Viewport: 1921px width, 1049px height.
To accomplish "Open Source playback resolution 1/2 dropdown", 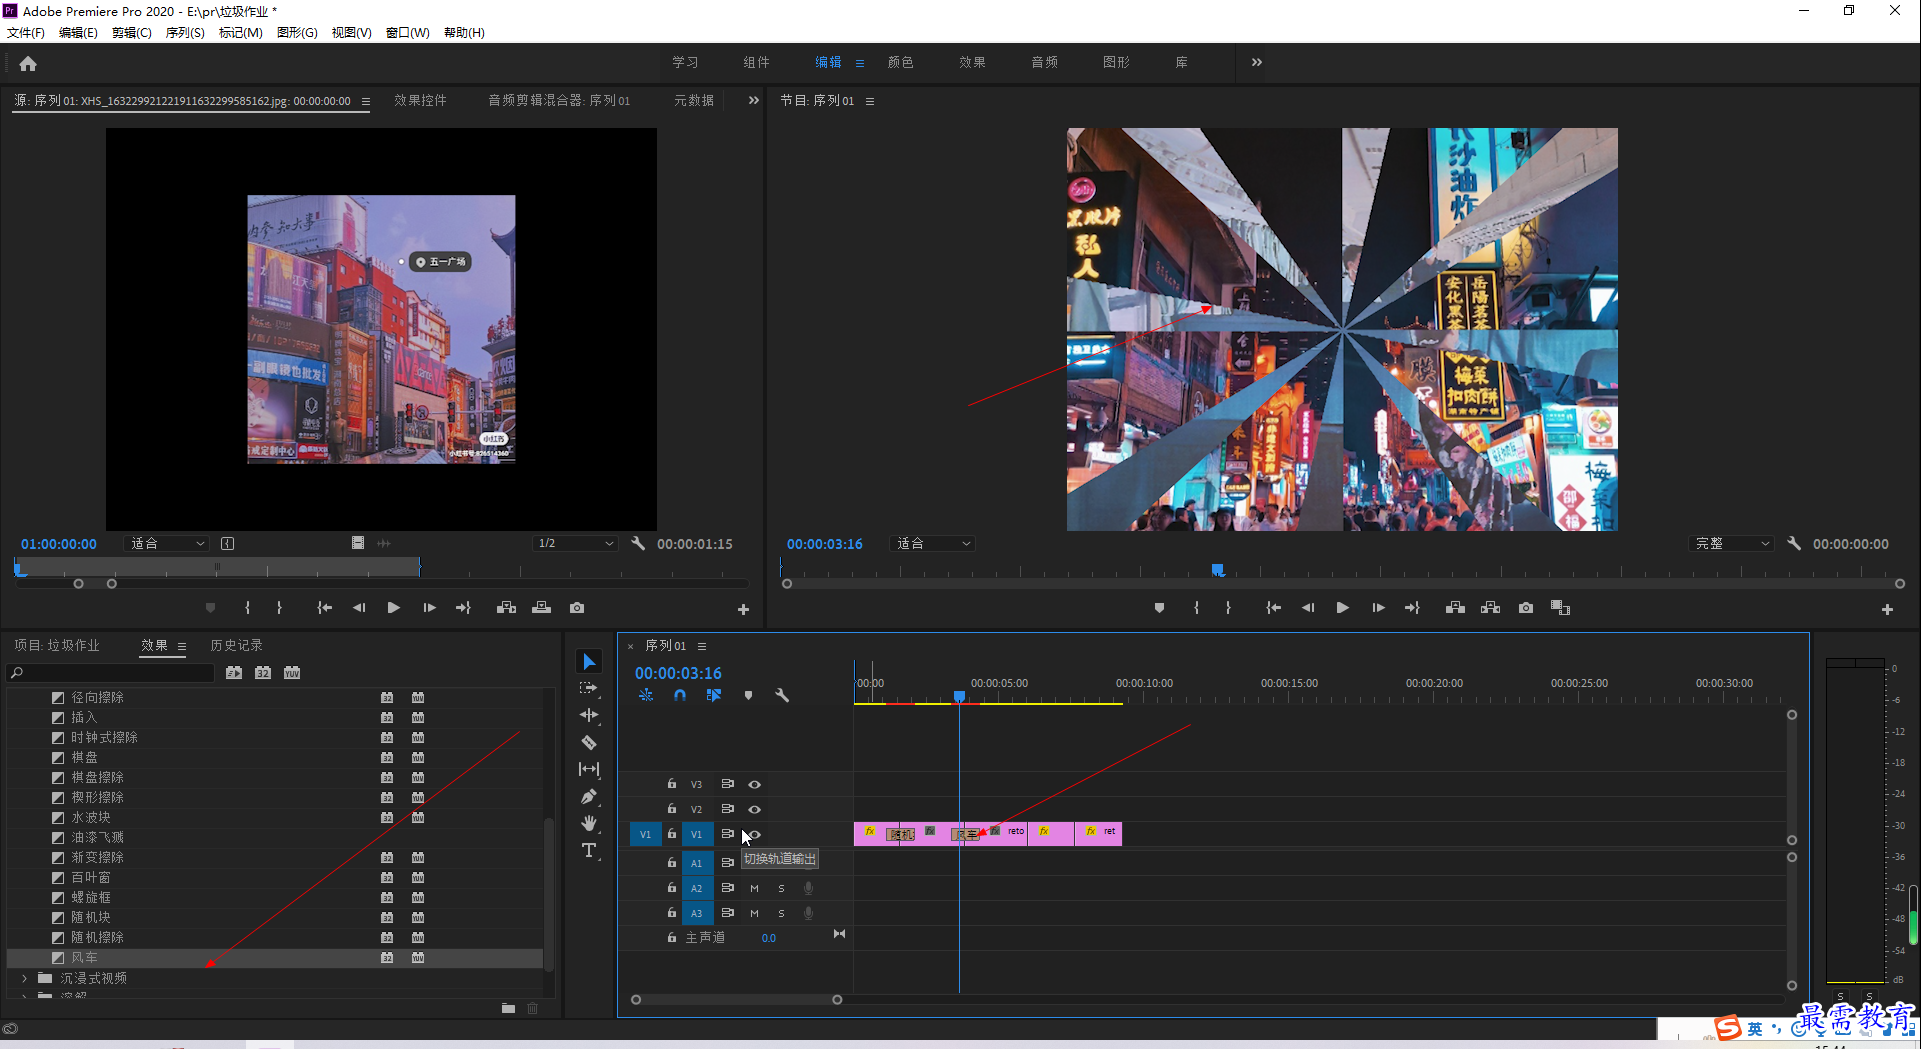I will (x=575, y=543).
